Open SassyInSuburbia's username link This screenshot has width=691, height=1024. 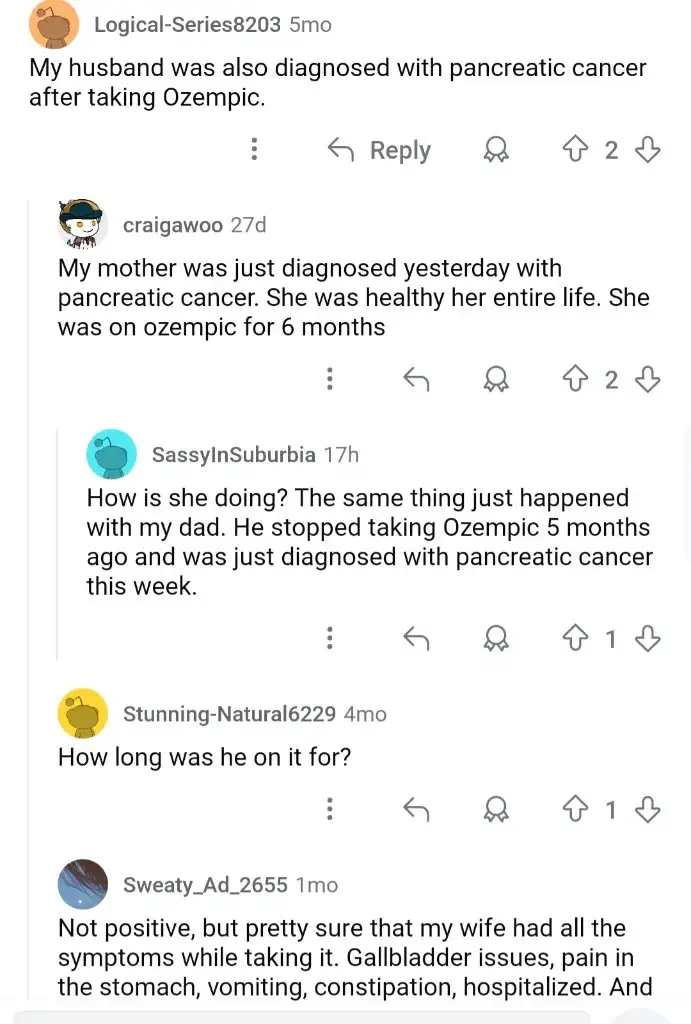pos(233,454)
